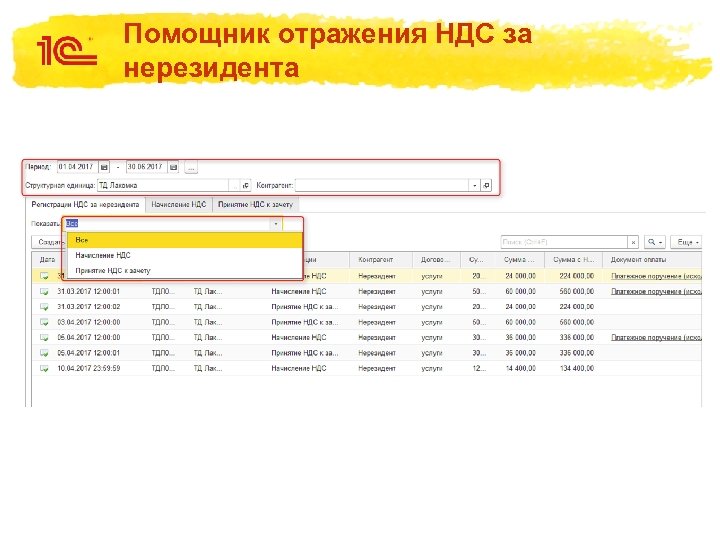Image resolution: width=720 pixels, height=540 pixels.
Task: Click the Создать button
Action: tap(48, 242)
